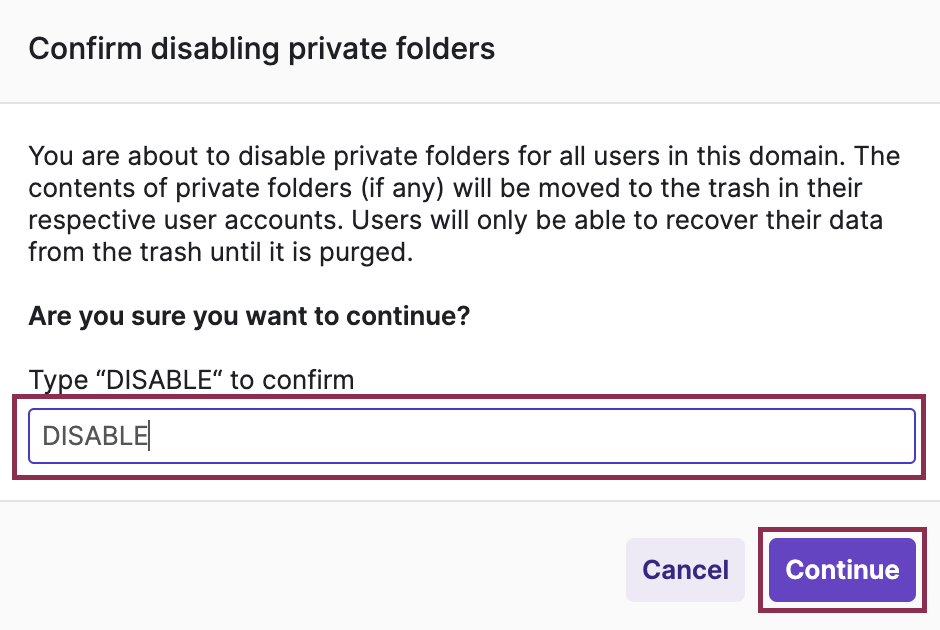Click the blank footer area left of Cancel

tap(300, 570)
